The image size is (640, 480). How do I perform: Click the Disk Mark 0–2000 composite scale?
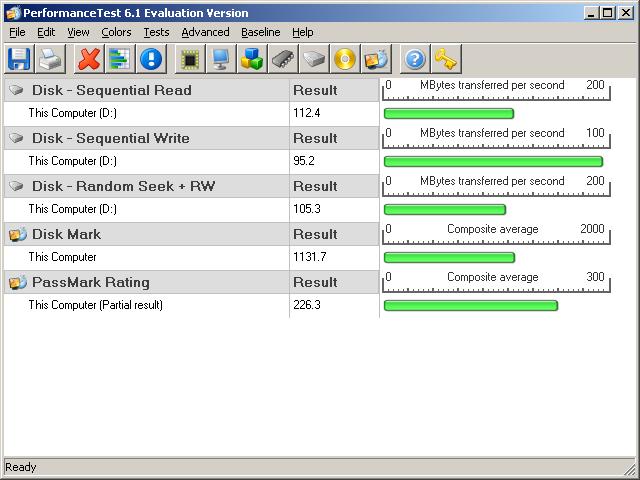496,234
